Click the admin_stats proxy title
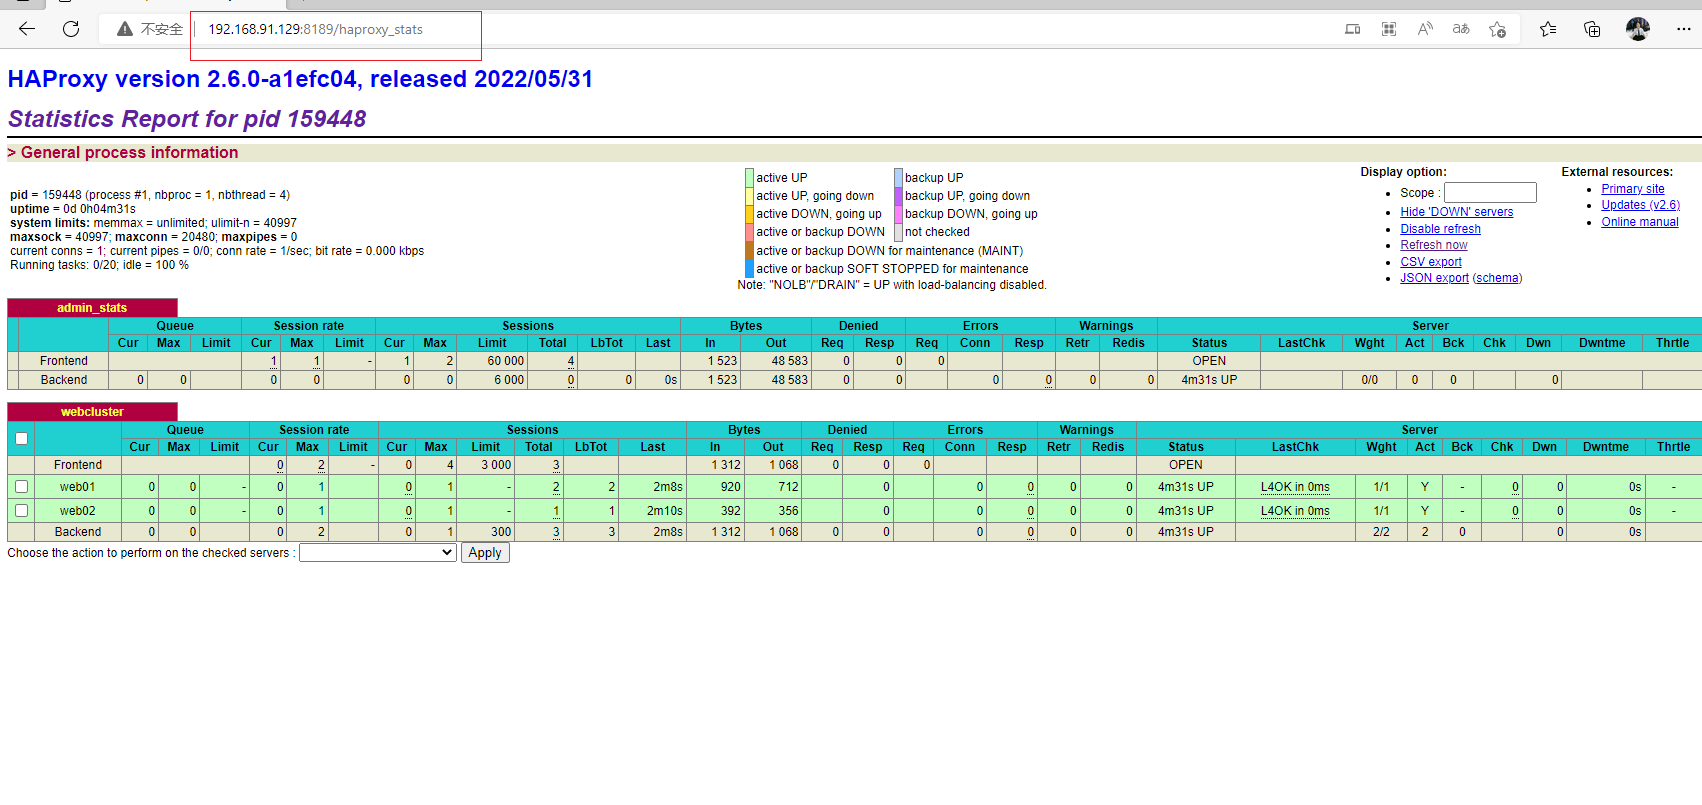Screen dimensions: 1702x805 tap(92, 308)
